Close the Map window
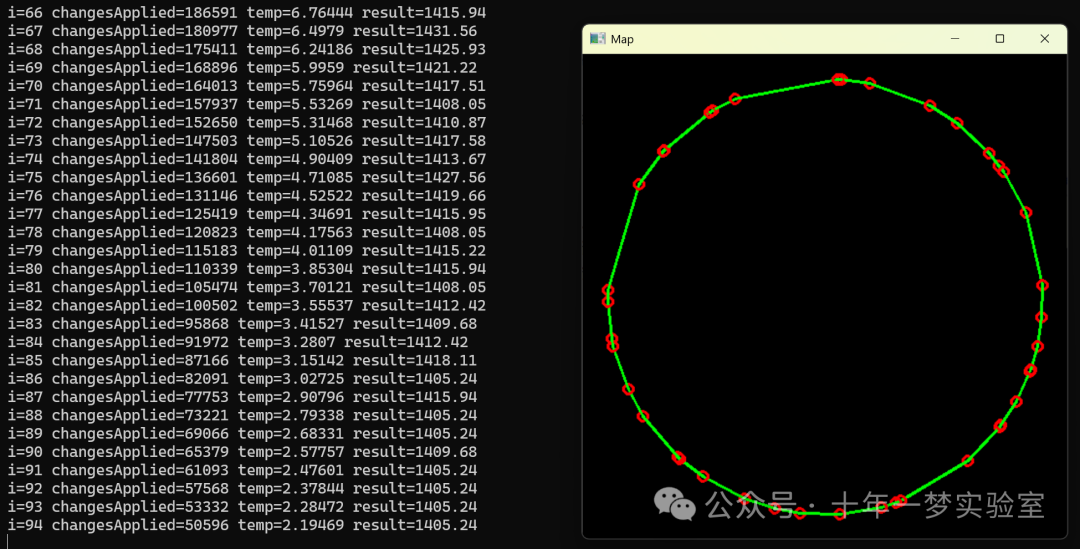The width and height of the screenshot is (1080, 549). pos(1044,39)
